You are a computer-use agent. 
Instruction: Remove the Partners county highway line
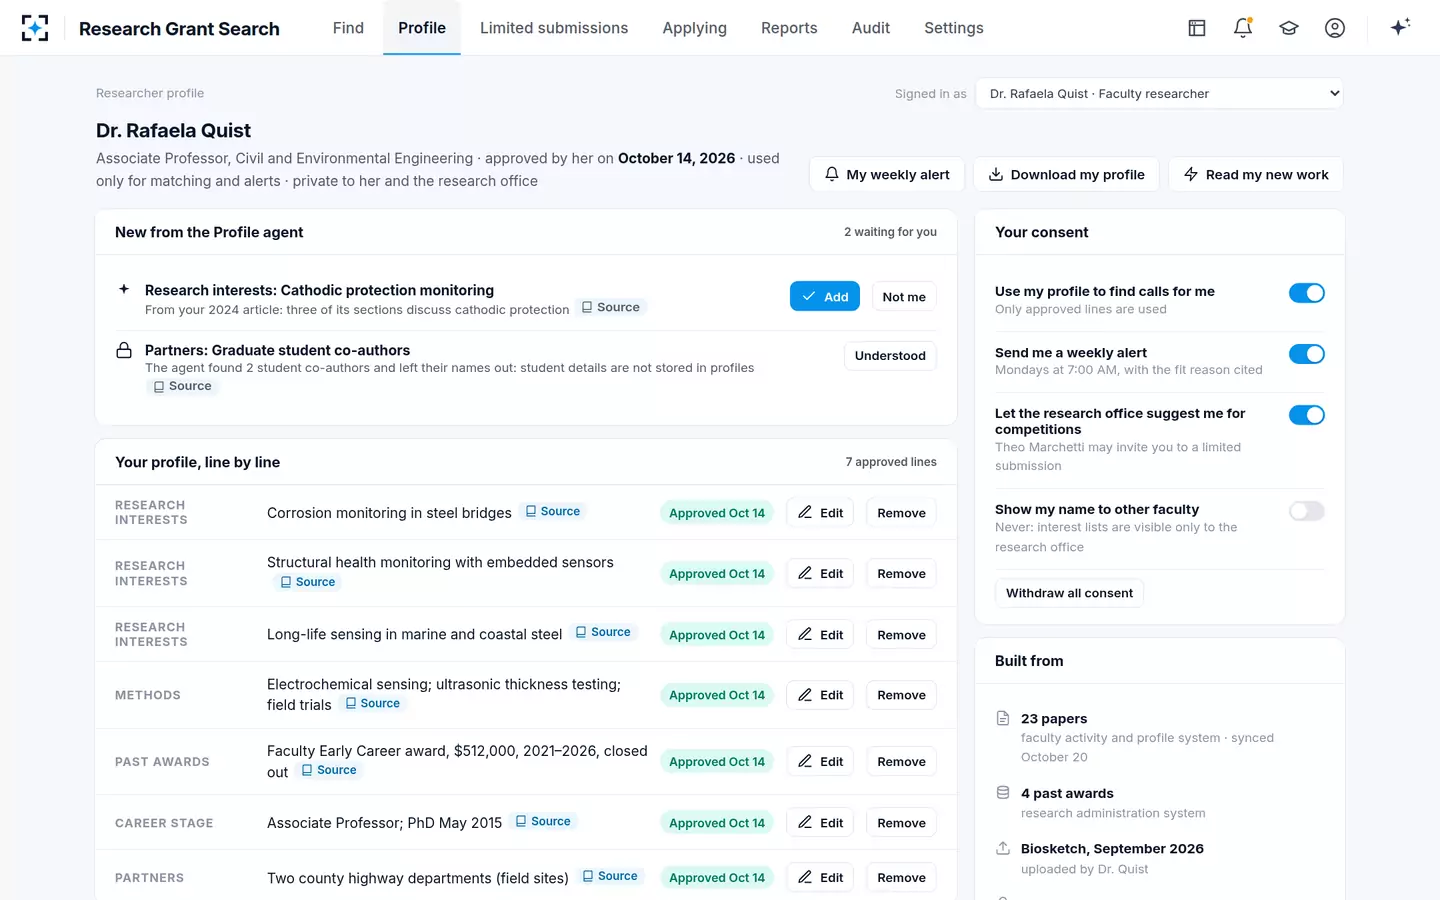coord(901,878)
